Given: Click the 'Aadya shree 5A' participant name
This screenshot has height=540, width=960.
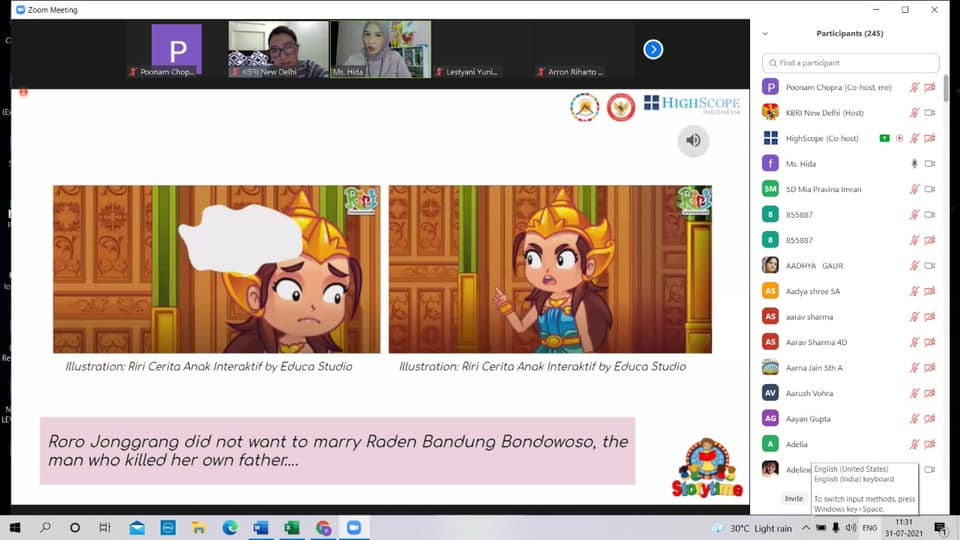Looking at the screenshot, I should [812, 291].
